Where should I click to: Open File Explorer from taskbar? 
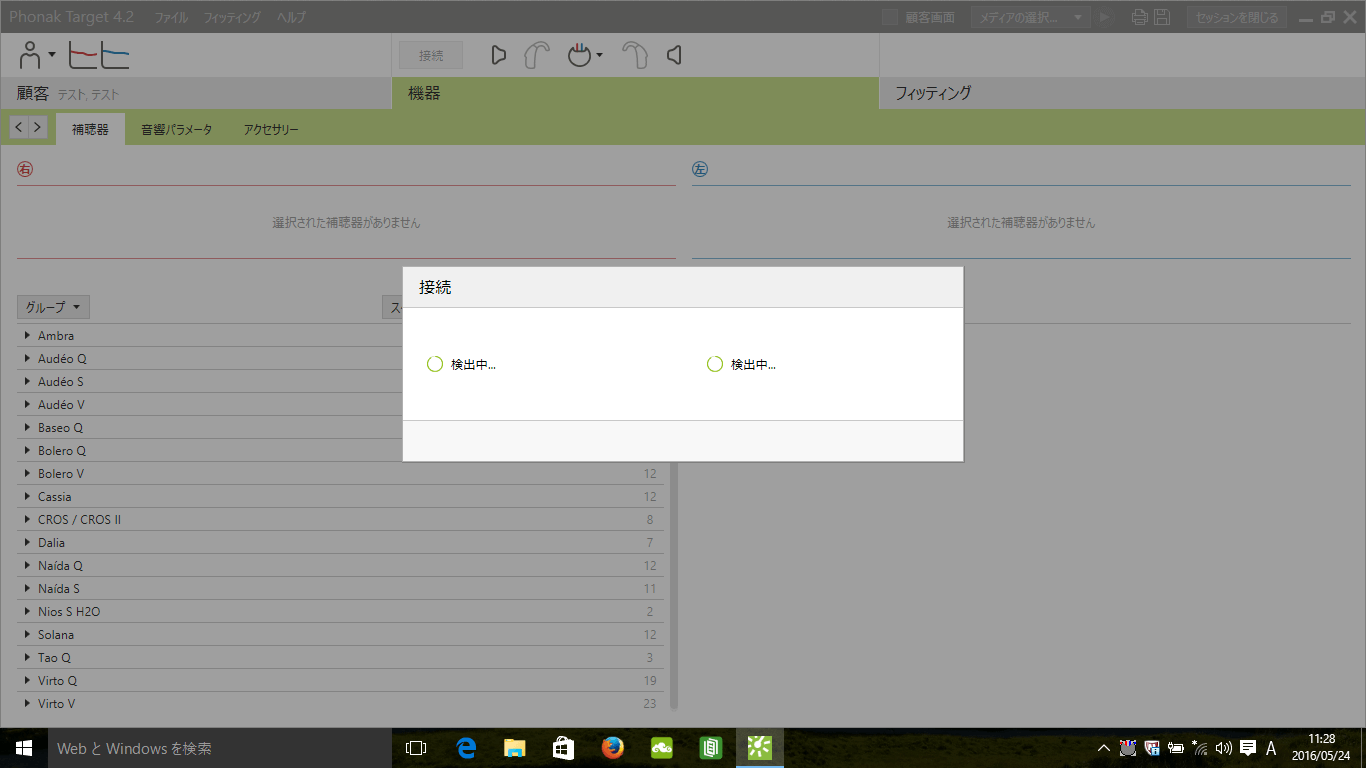tap(514, 748)
